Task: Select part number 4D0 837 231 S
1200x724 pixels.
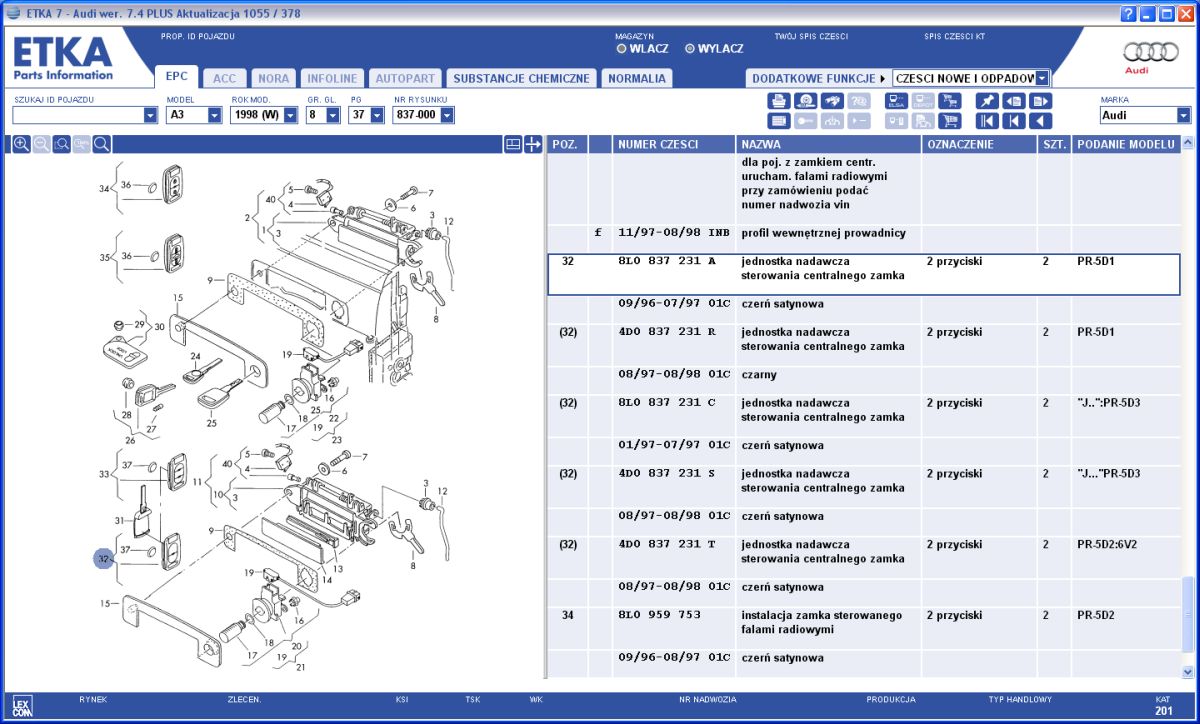Action: point(667,474)
